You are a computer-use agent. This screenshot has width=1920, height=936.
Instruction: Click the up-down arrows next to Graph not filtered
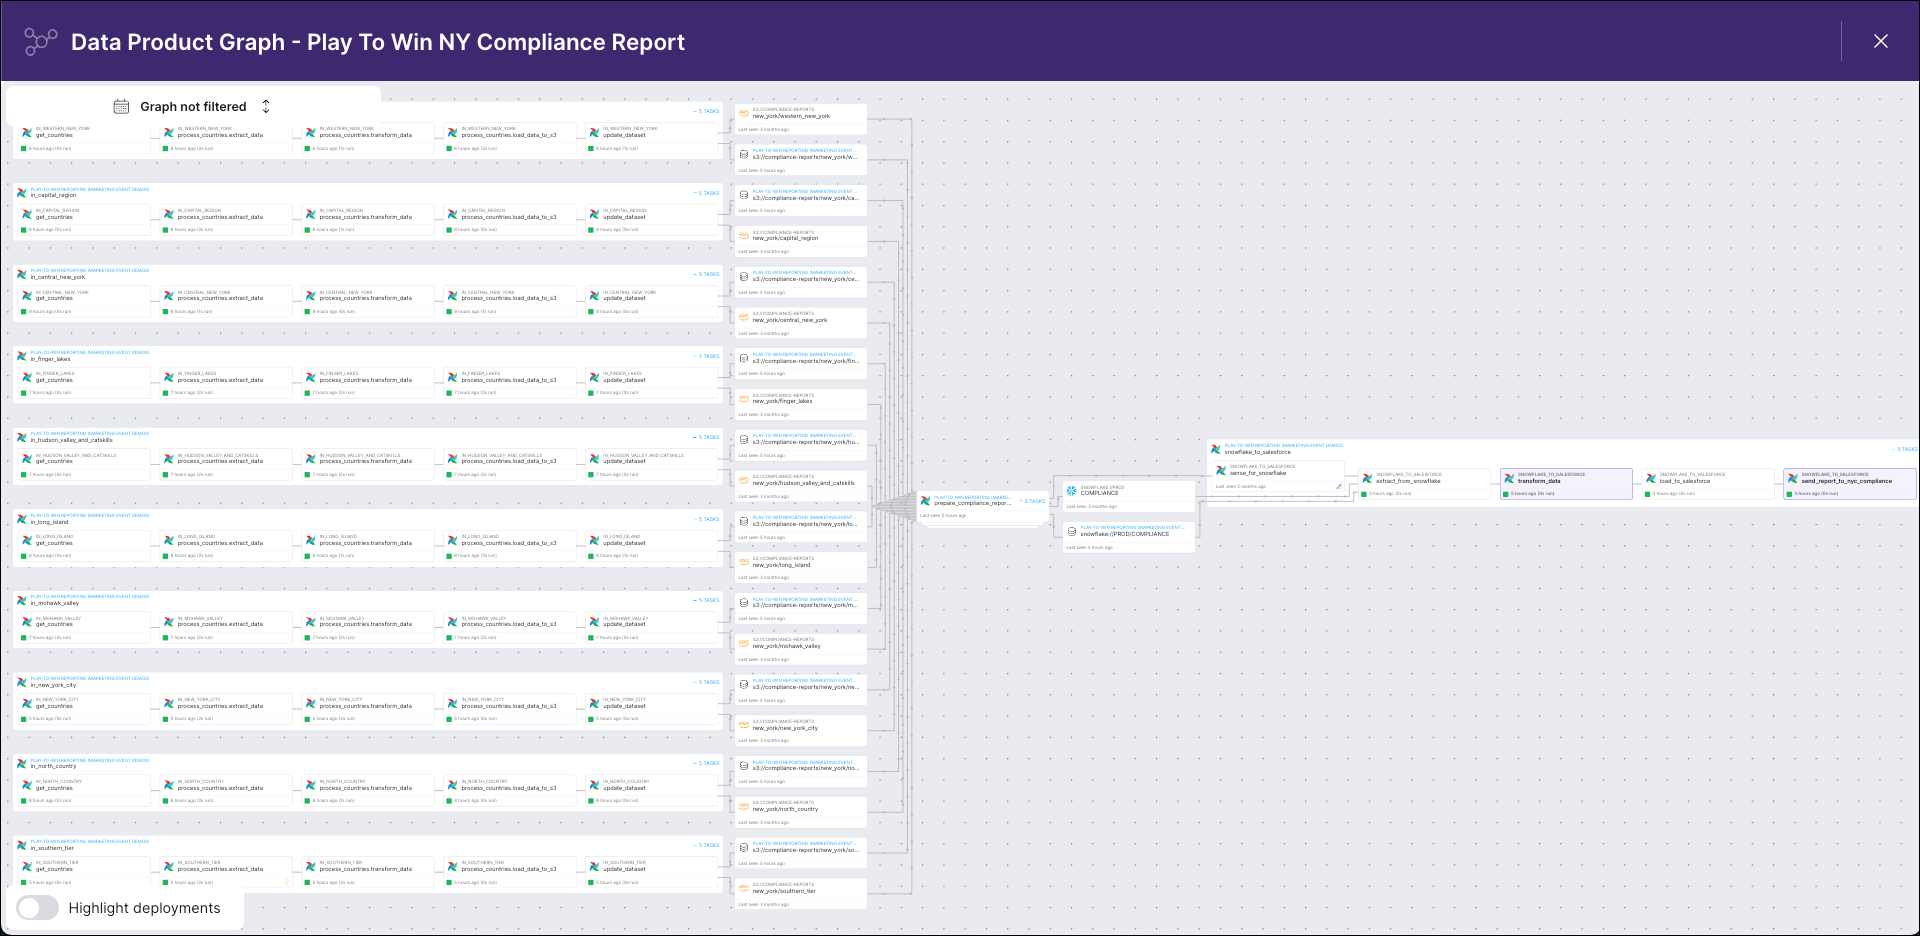(x=265, y=106)
